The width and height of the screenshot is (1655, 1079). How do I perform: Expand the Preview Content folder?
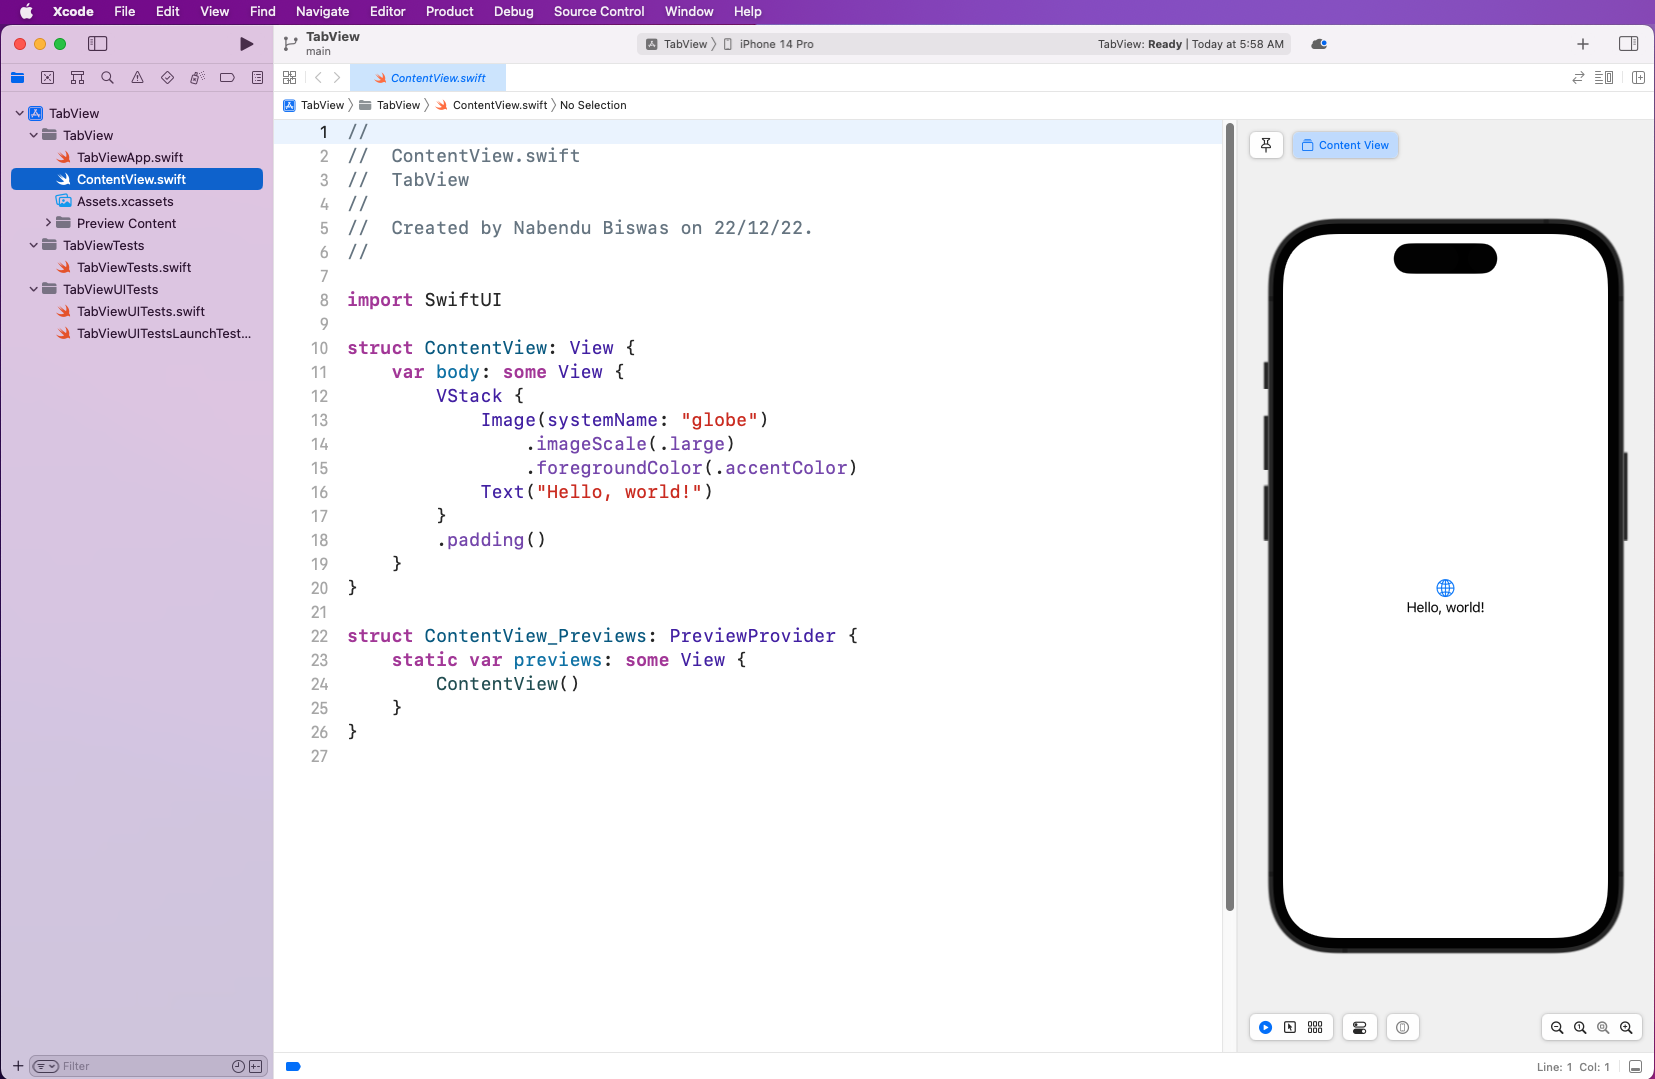coord(48,223)
